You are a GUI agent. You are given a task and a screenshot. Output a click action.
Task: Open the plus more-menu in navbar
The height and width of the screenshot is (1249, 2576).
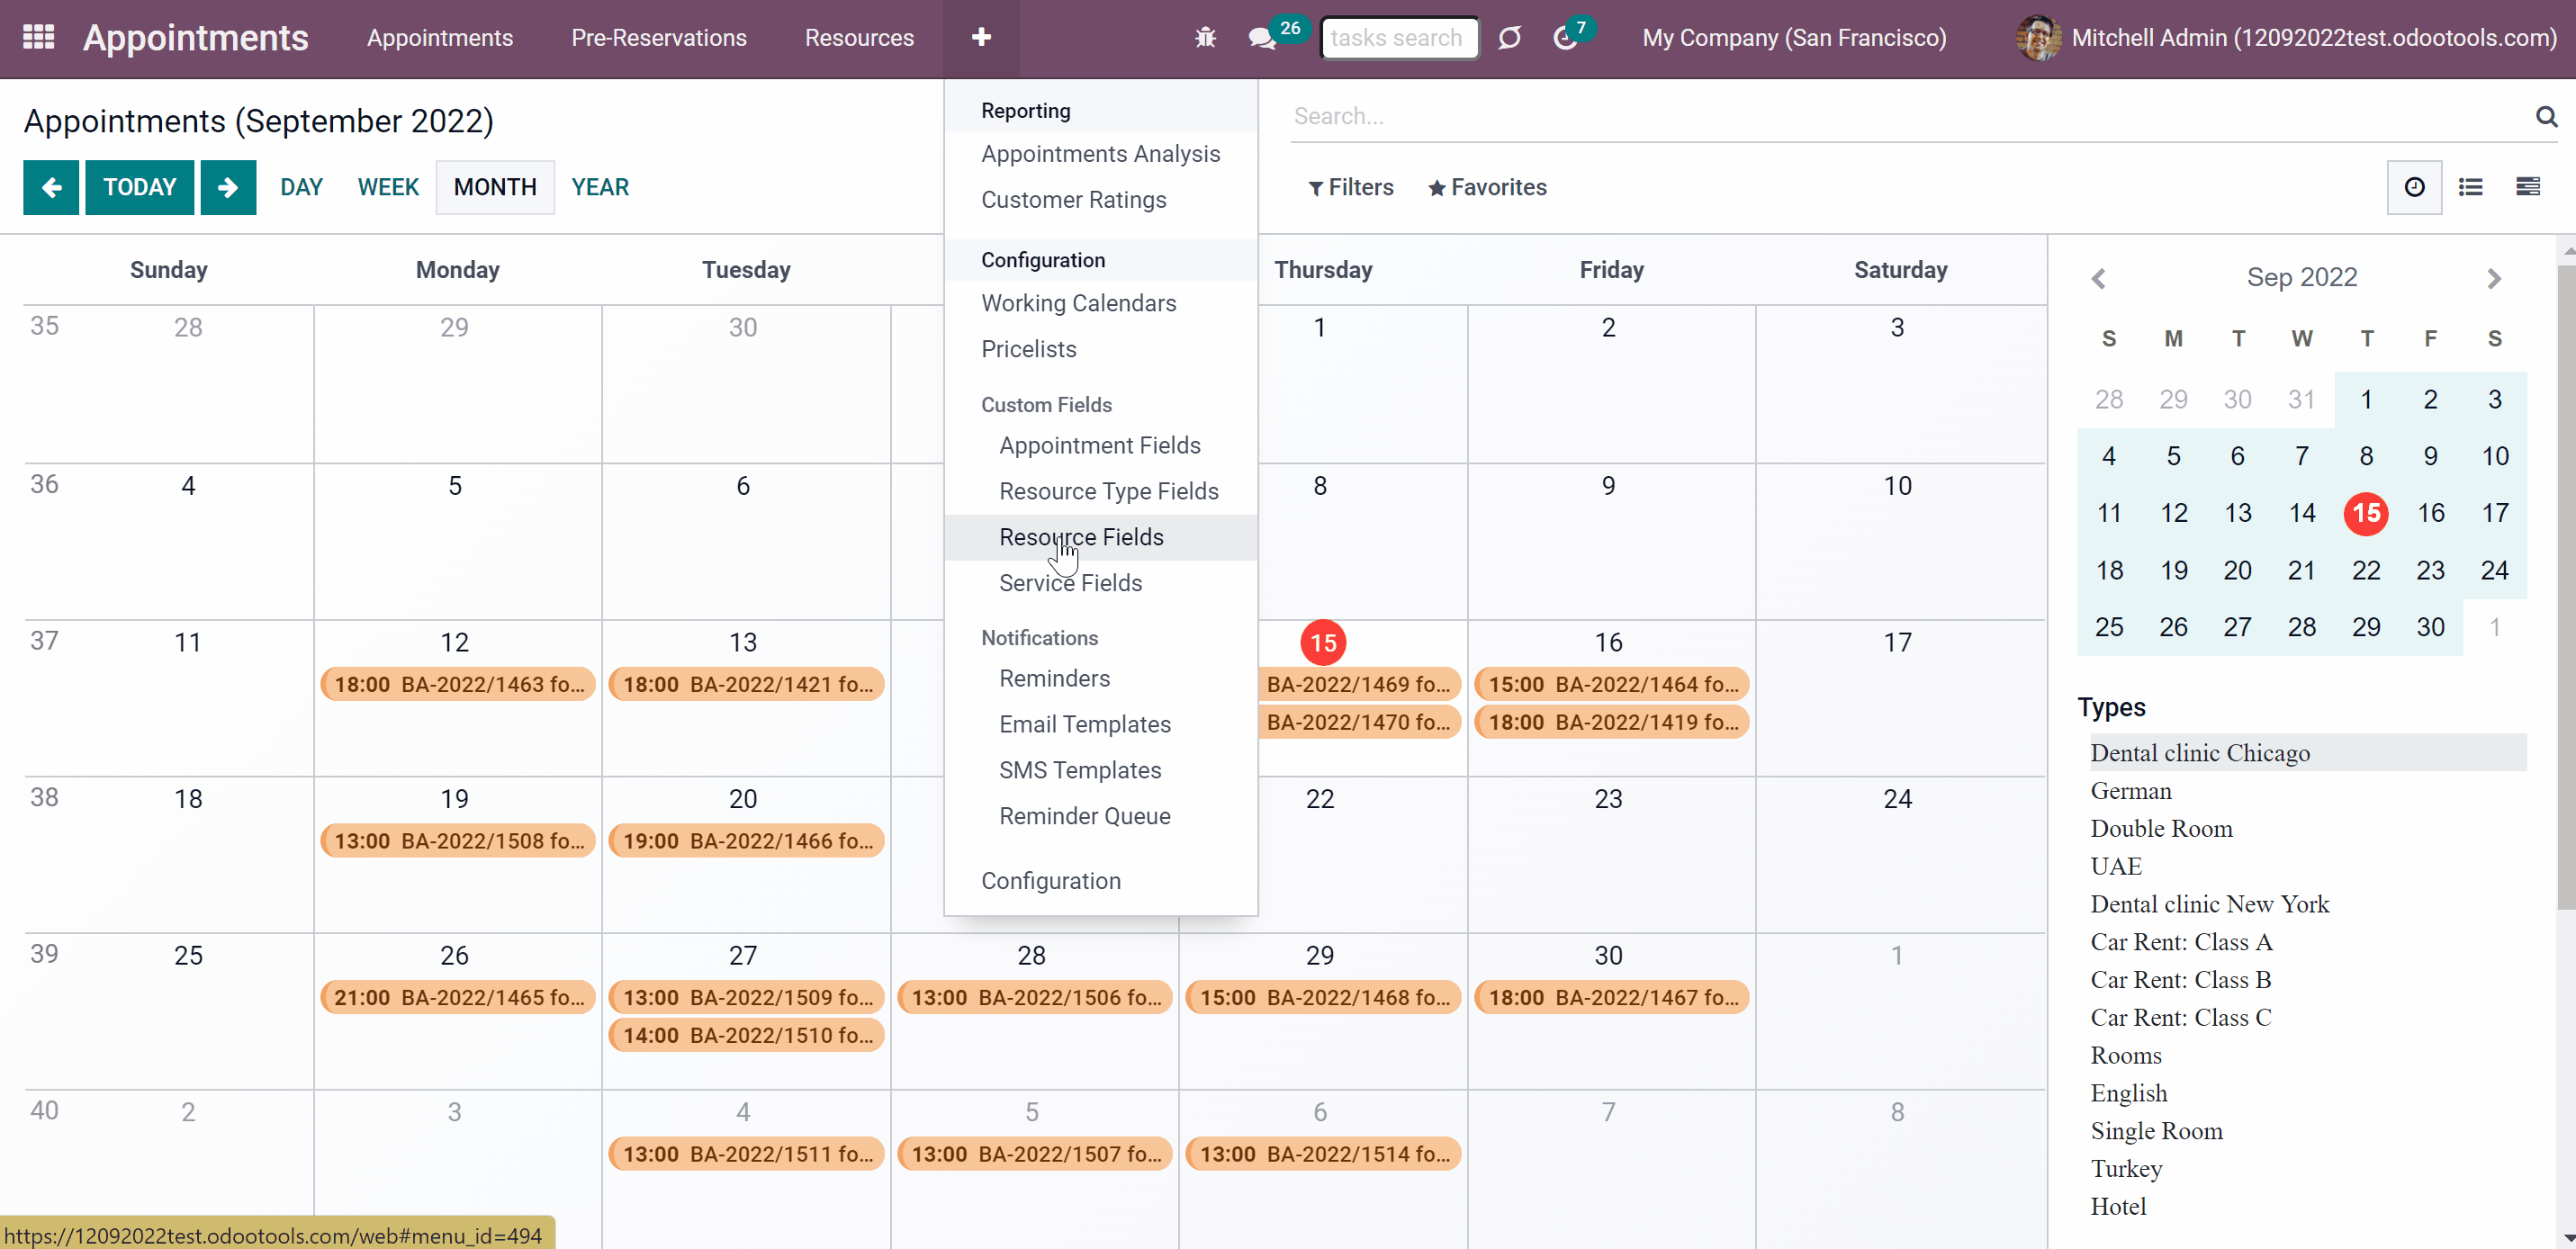coord(981,38)
